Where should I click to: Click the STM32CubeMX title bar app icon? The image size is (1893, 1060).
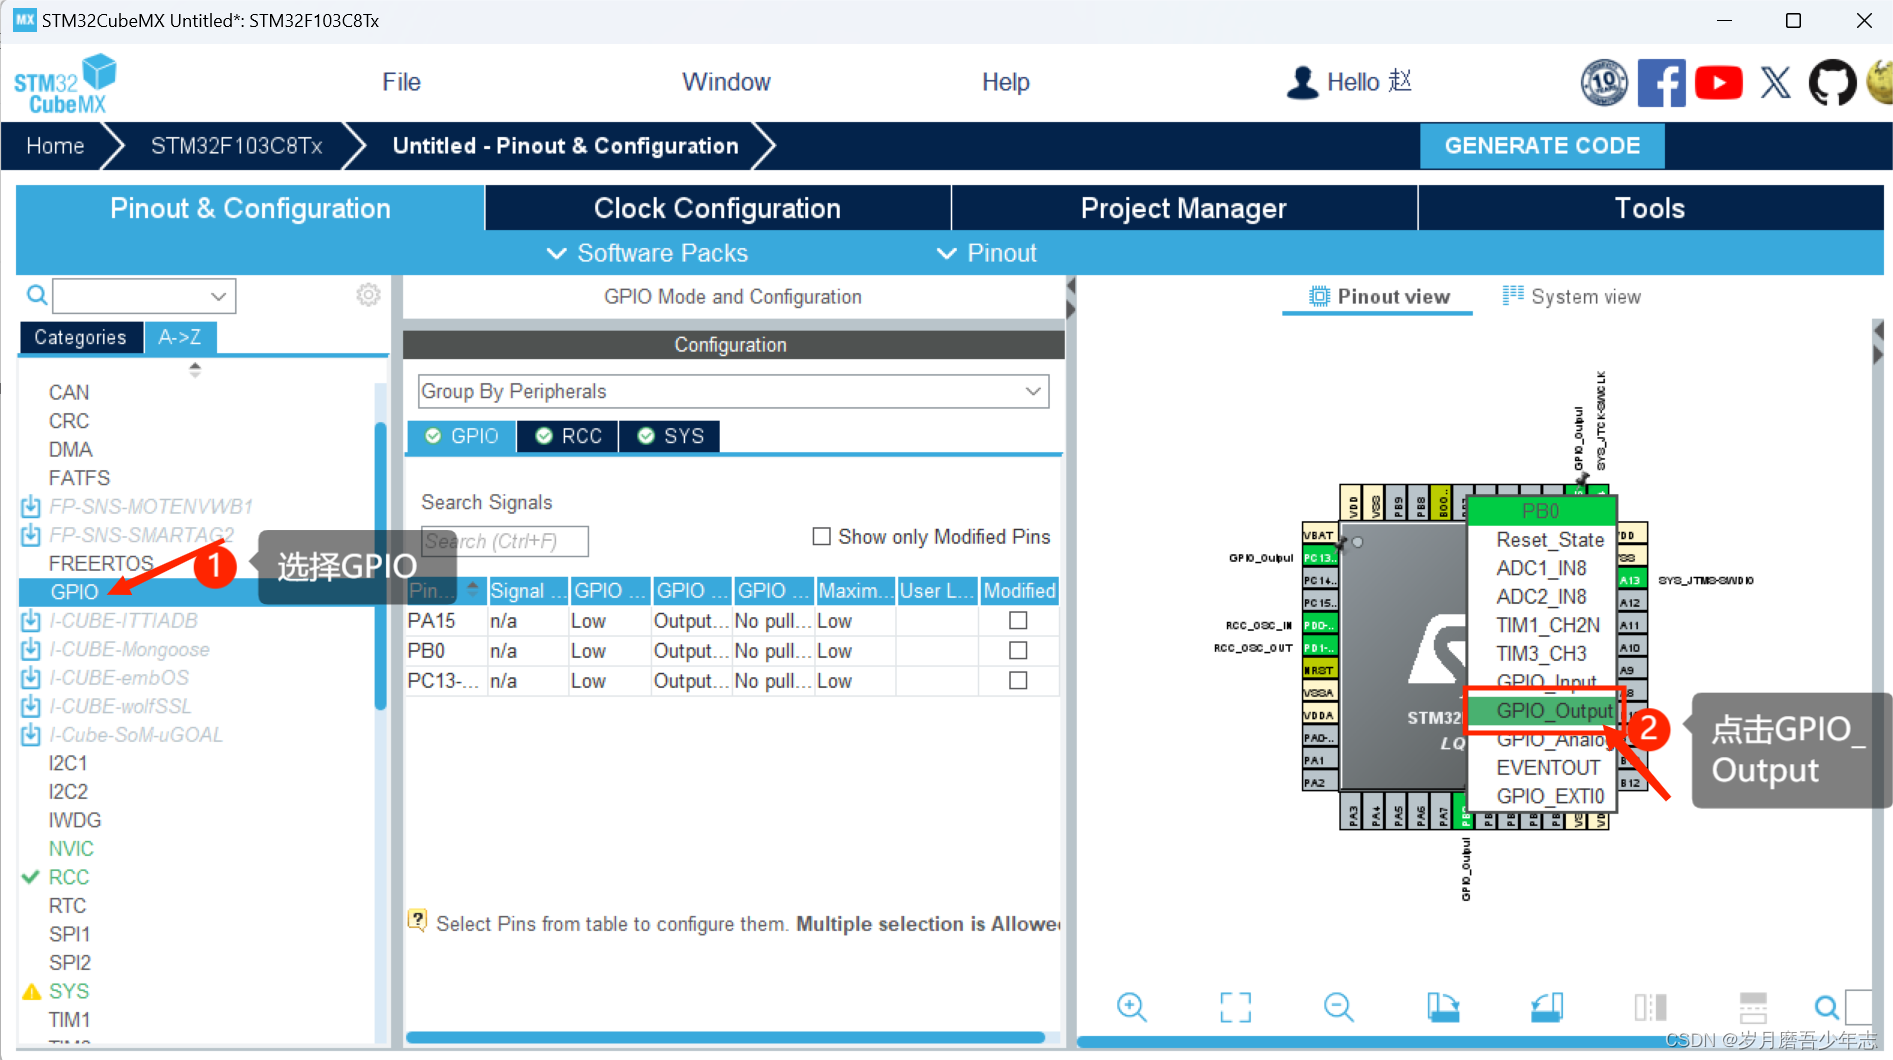coord(24,20)
